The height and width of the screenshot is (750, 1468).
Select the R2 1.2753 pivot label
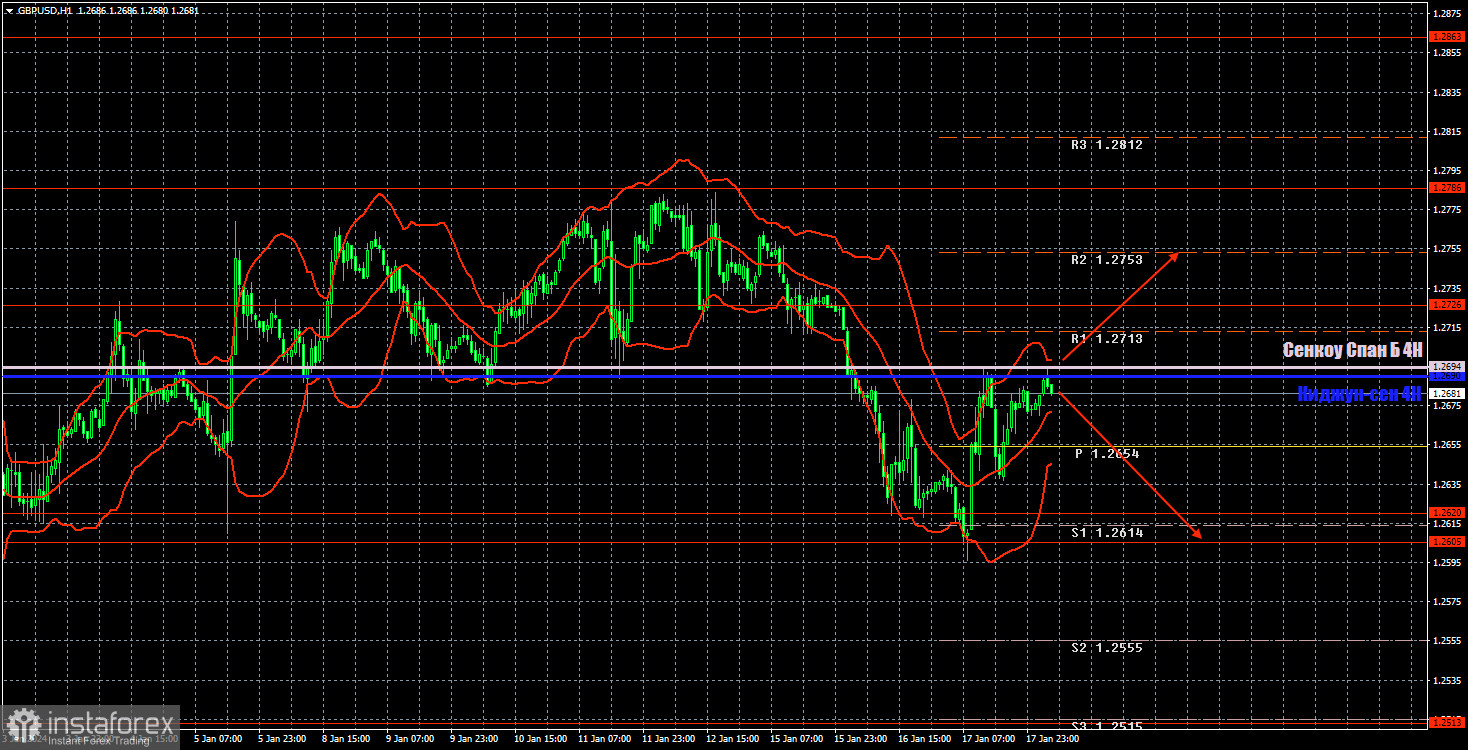1106,259
